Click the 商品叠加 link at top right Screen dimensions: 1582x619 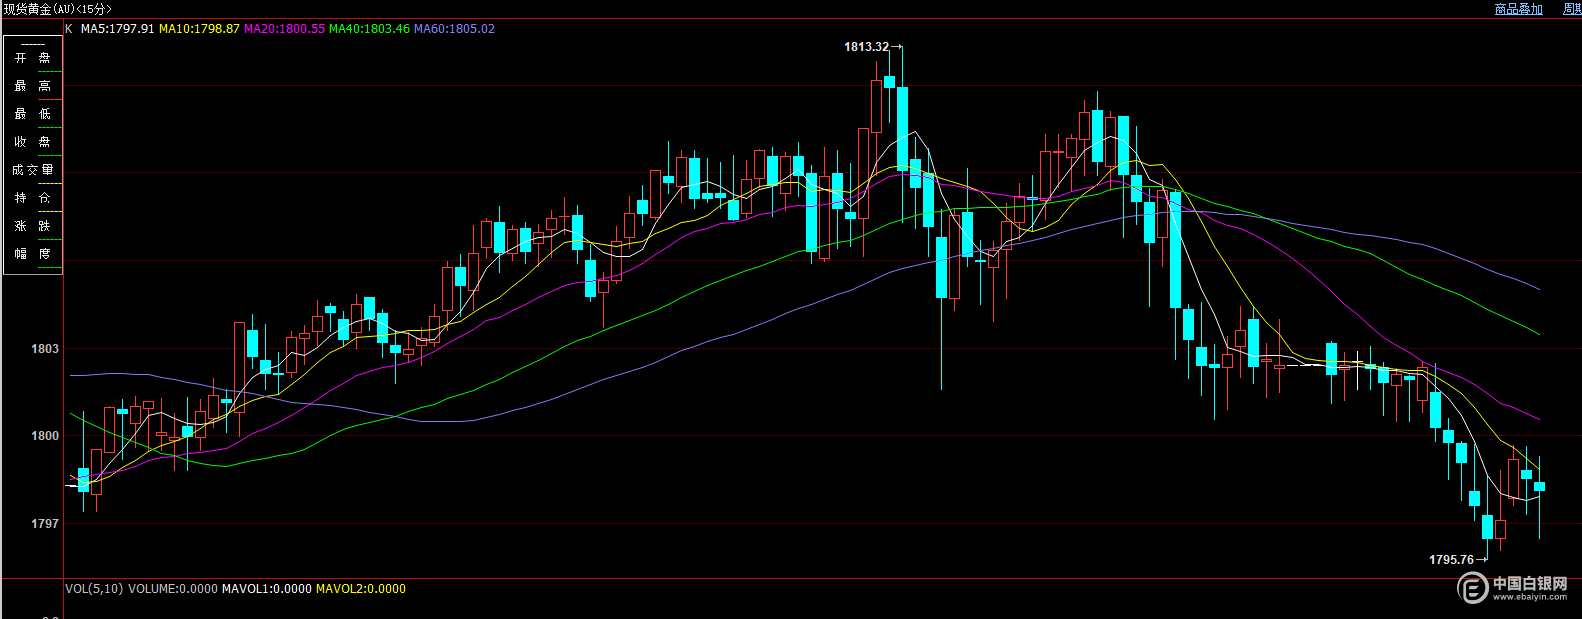click(x=1518, y=9)
